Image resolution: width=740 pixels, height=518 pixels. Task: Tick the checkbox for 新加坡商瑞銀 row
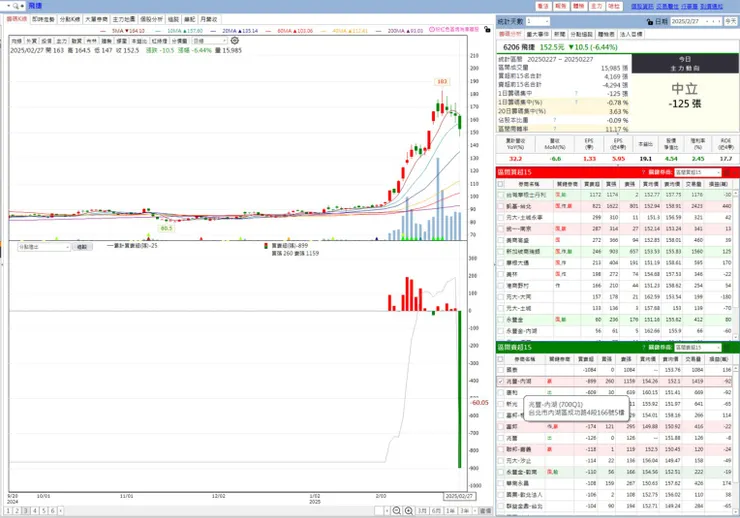click(501, 251)
